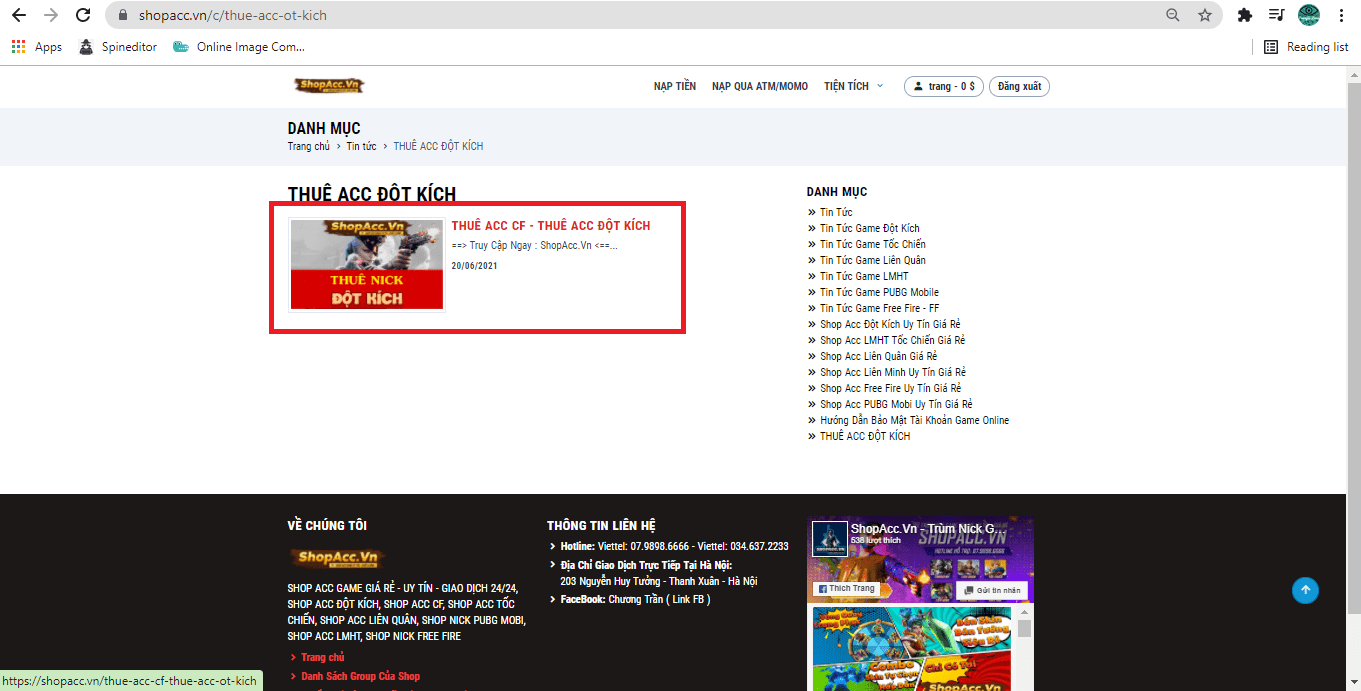Open Danh Sách Group Của Shop link

360,676
